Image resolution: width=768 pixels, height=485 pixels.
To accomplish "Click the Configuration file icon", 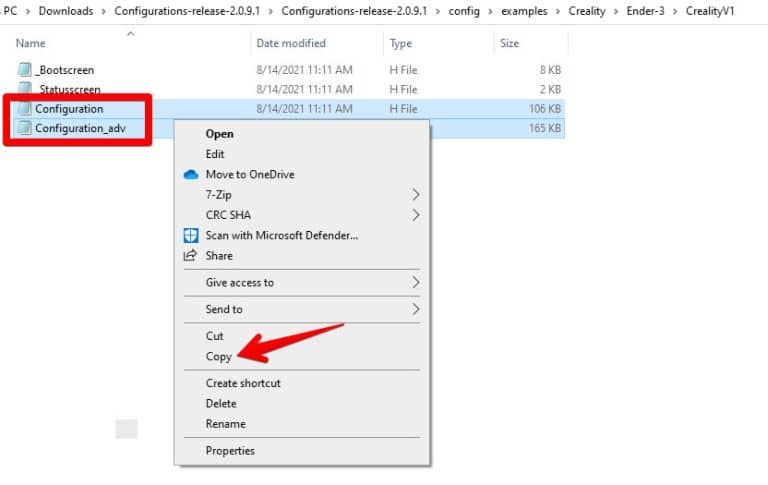I will tap(25, 109).
